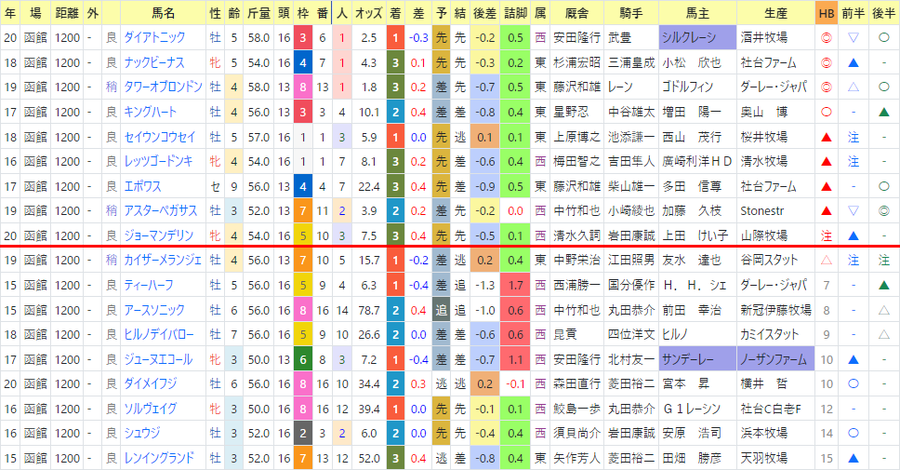Open the レッツゴードンキ link
The height and width of the screenshot is (470, 900).
pos(158,162)
